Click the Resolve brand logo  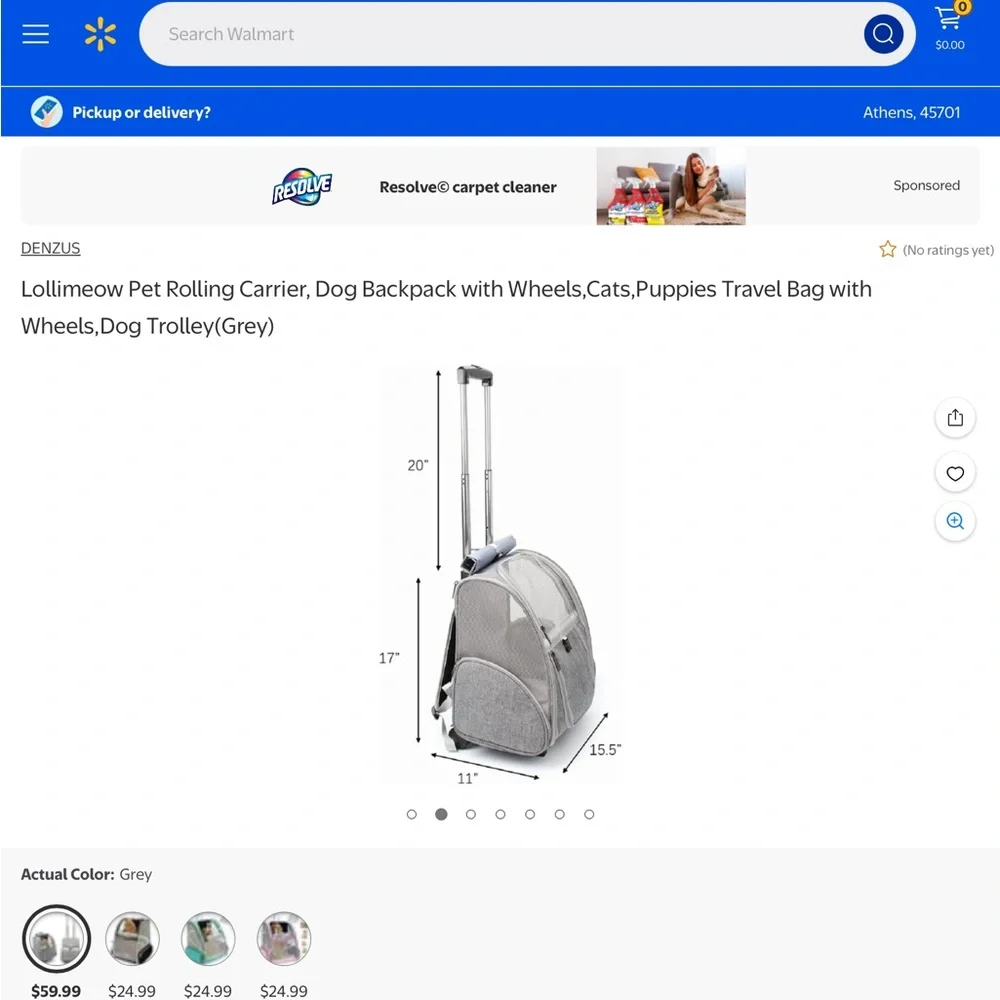click(x=302, y=186)
